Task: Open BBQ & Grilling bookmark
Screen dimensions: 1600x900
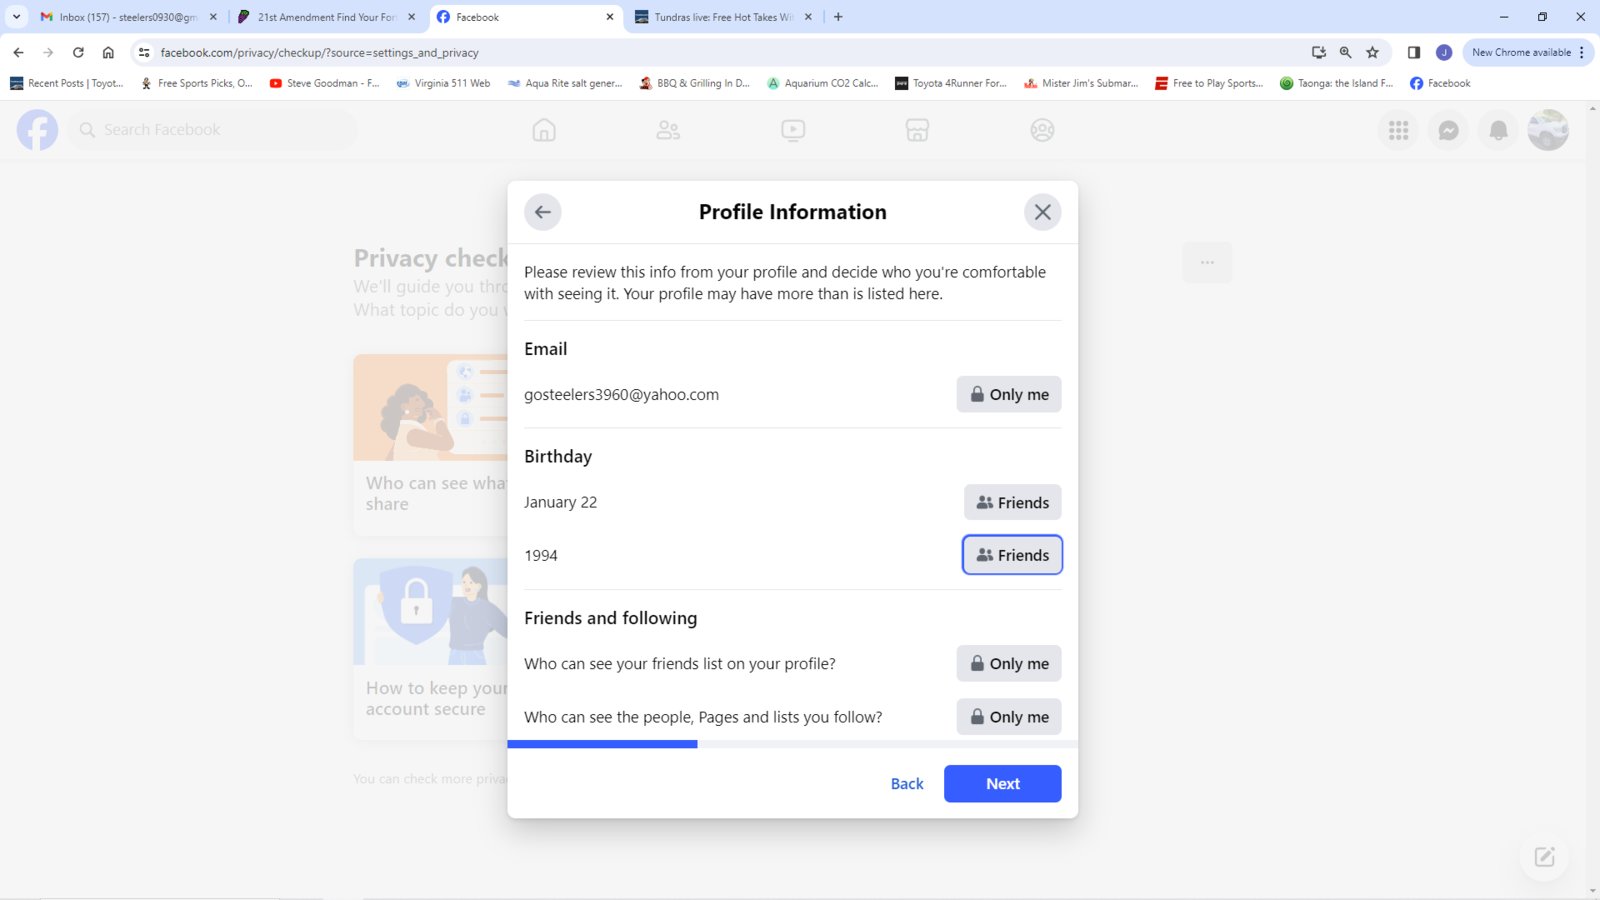Action: tap(695, 83)
